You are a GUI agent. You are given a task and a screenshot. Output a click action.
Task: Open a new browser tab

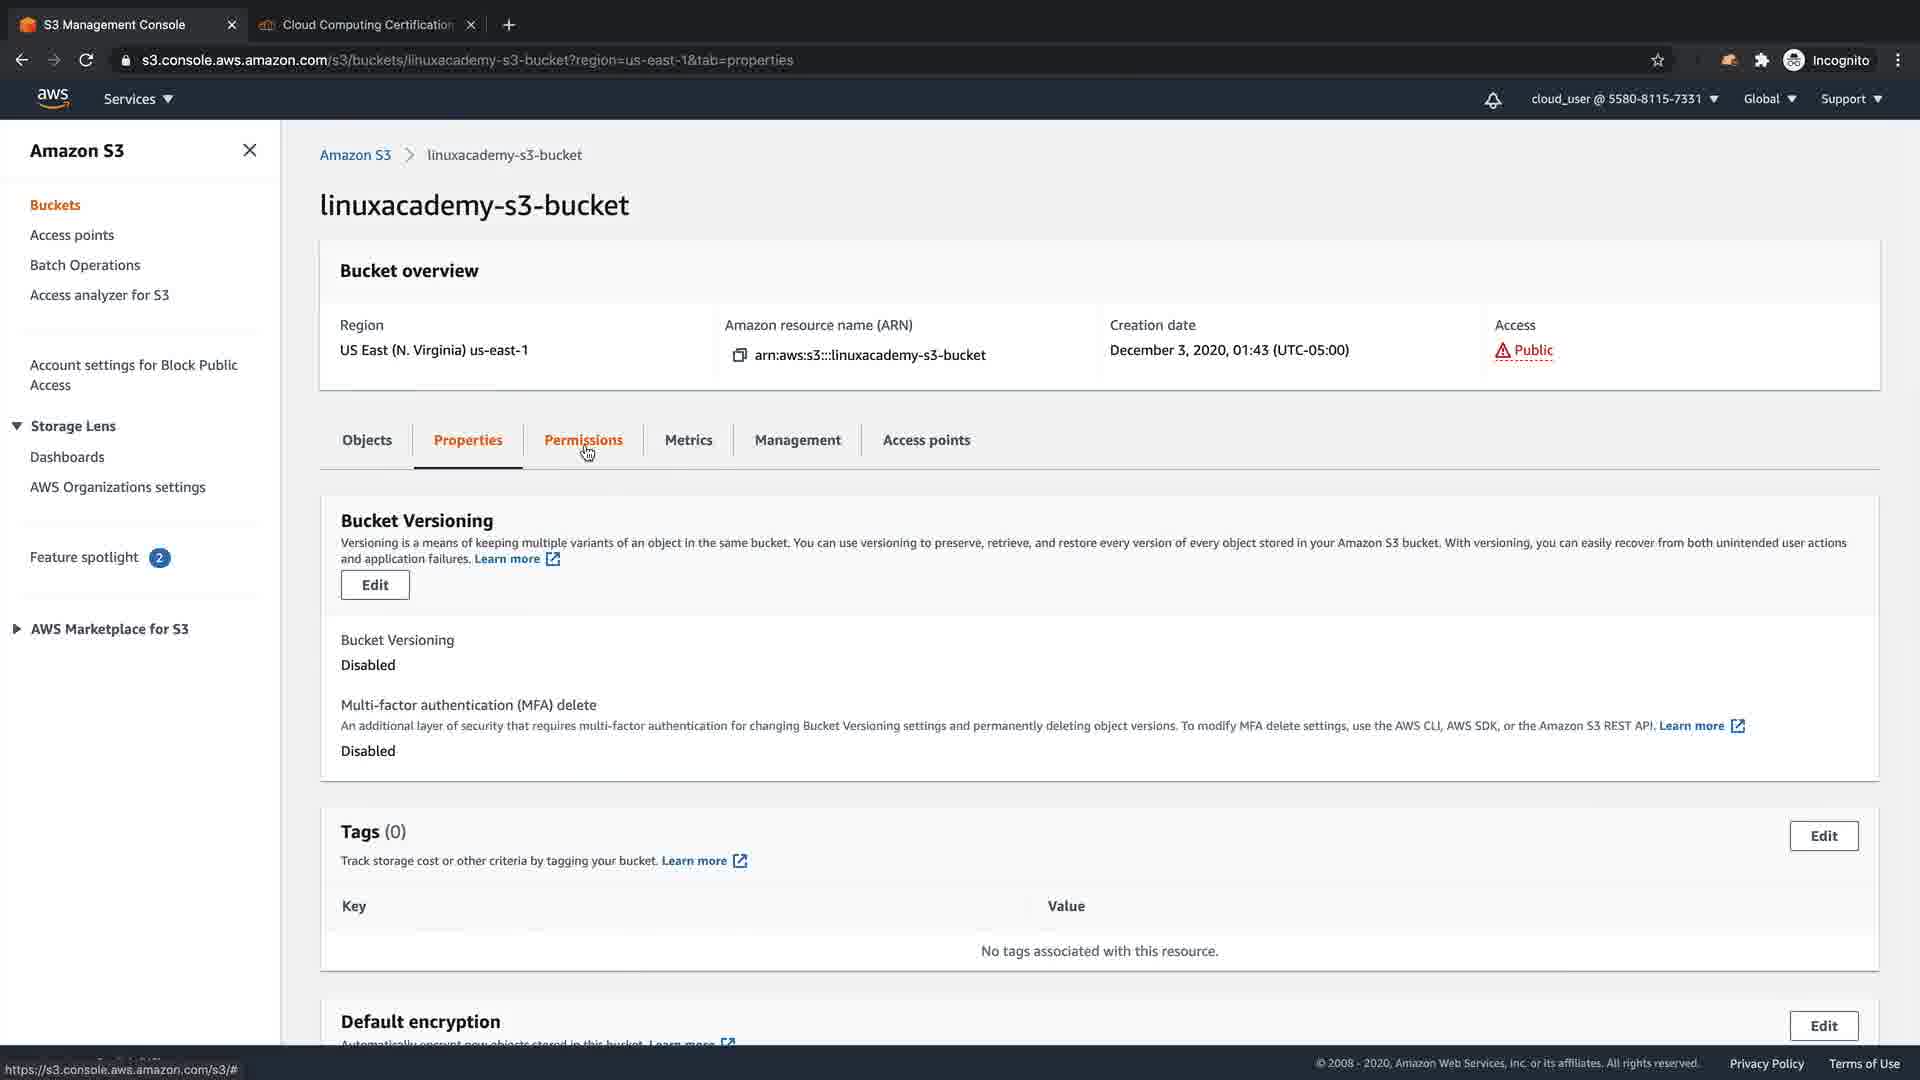(508, 24)
